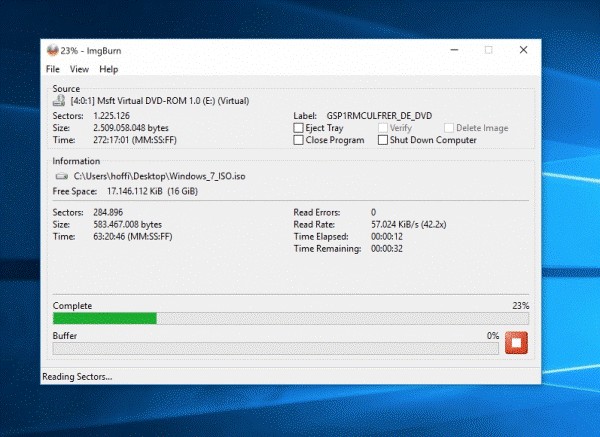This screenshot has width=600, height=437.
Task: Click the 0% buffer percentage label
Action: tap(493, 336)
